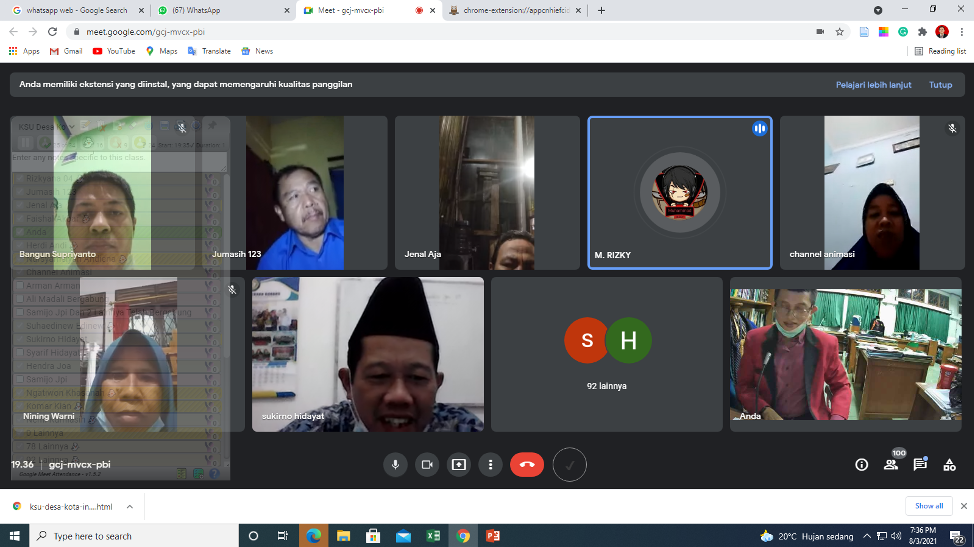Toggle checkbox next to Hendra Joa

(20, 366)
